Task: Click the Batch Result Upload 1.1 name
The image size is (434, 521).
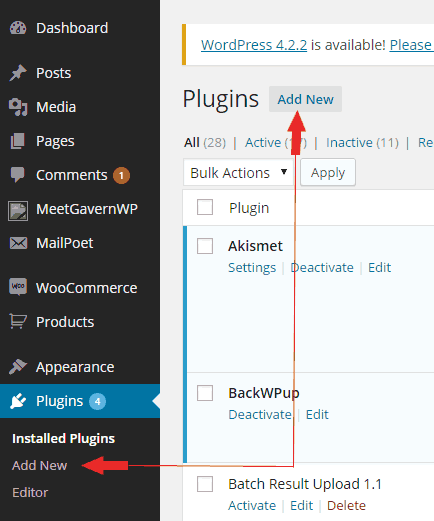Action: click(x=305, y=484)
